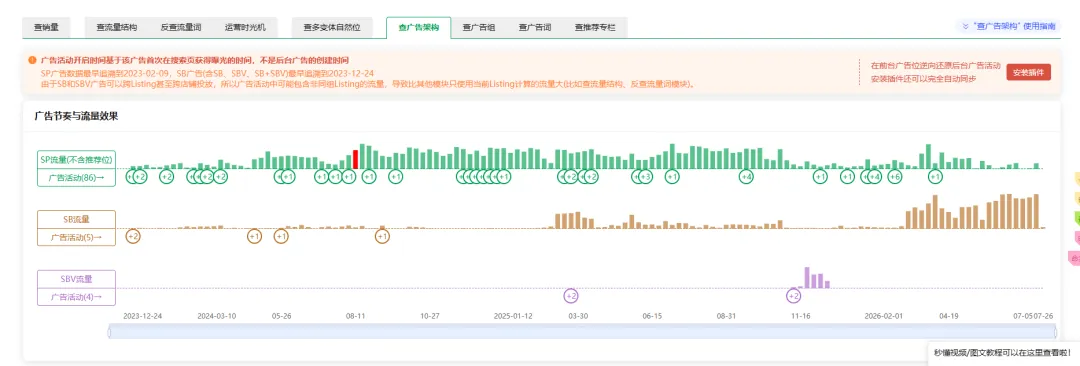This screenshot has width=1080, height=366.
Task: Go to the 查多变体自然位 tab
Action: click(332, 28)
